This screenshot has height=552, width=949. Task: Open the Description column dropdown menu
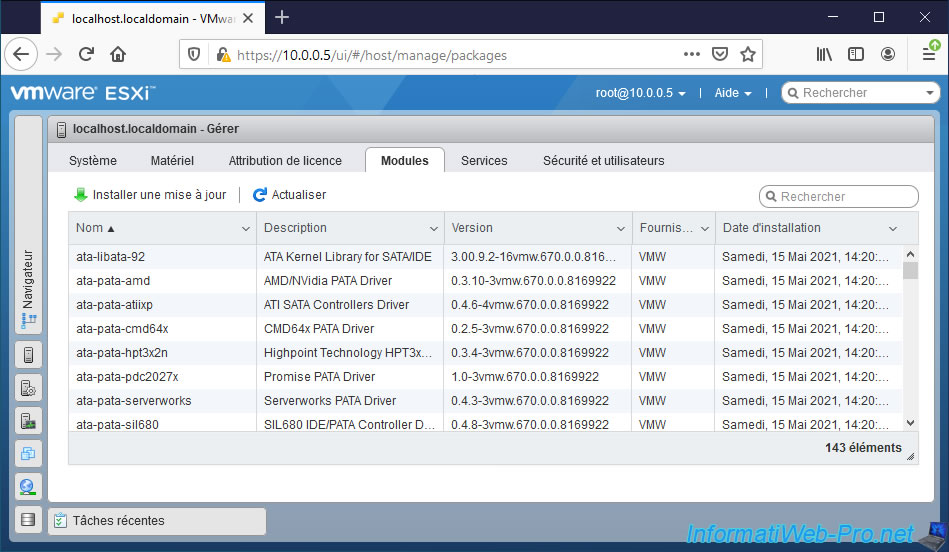pyautogui.click(x=433, y=229)
